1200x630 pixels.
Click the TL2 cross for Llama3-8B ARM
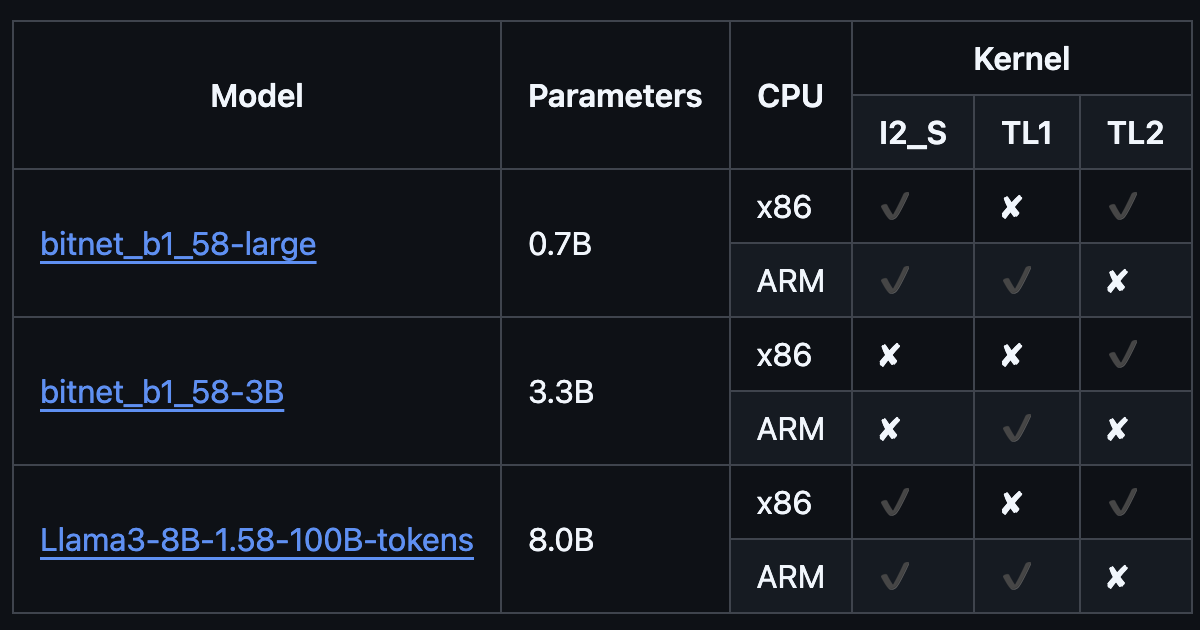1117,578
